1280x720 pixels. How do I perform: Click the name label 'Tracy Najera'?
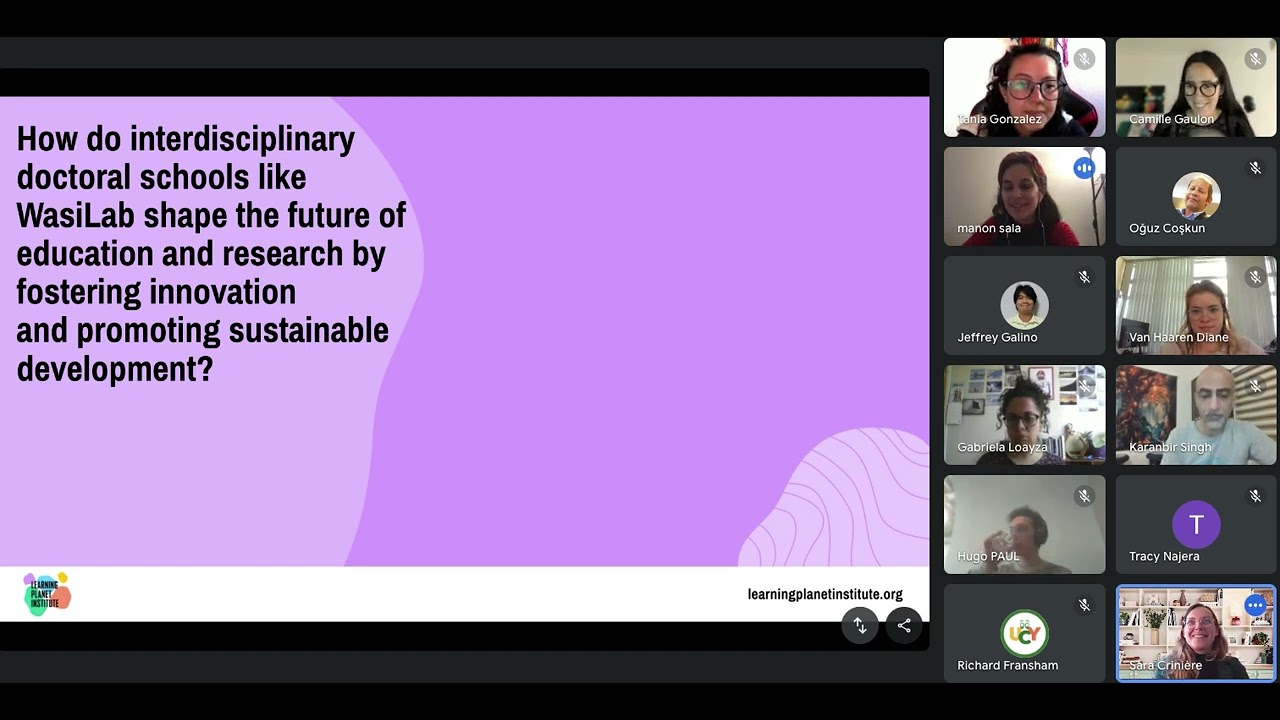coord(1164,556)
